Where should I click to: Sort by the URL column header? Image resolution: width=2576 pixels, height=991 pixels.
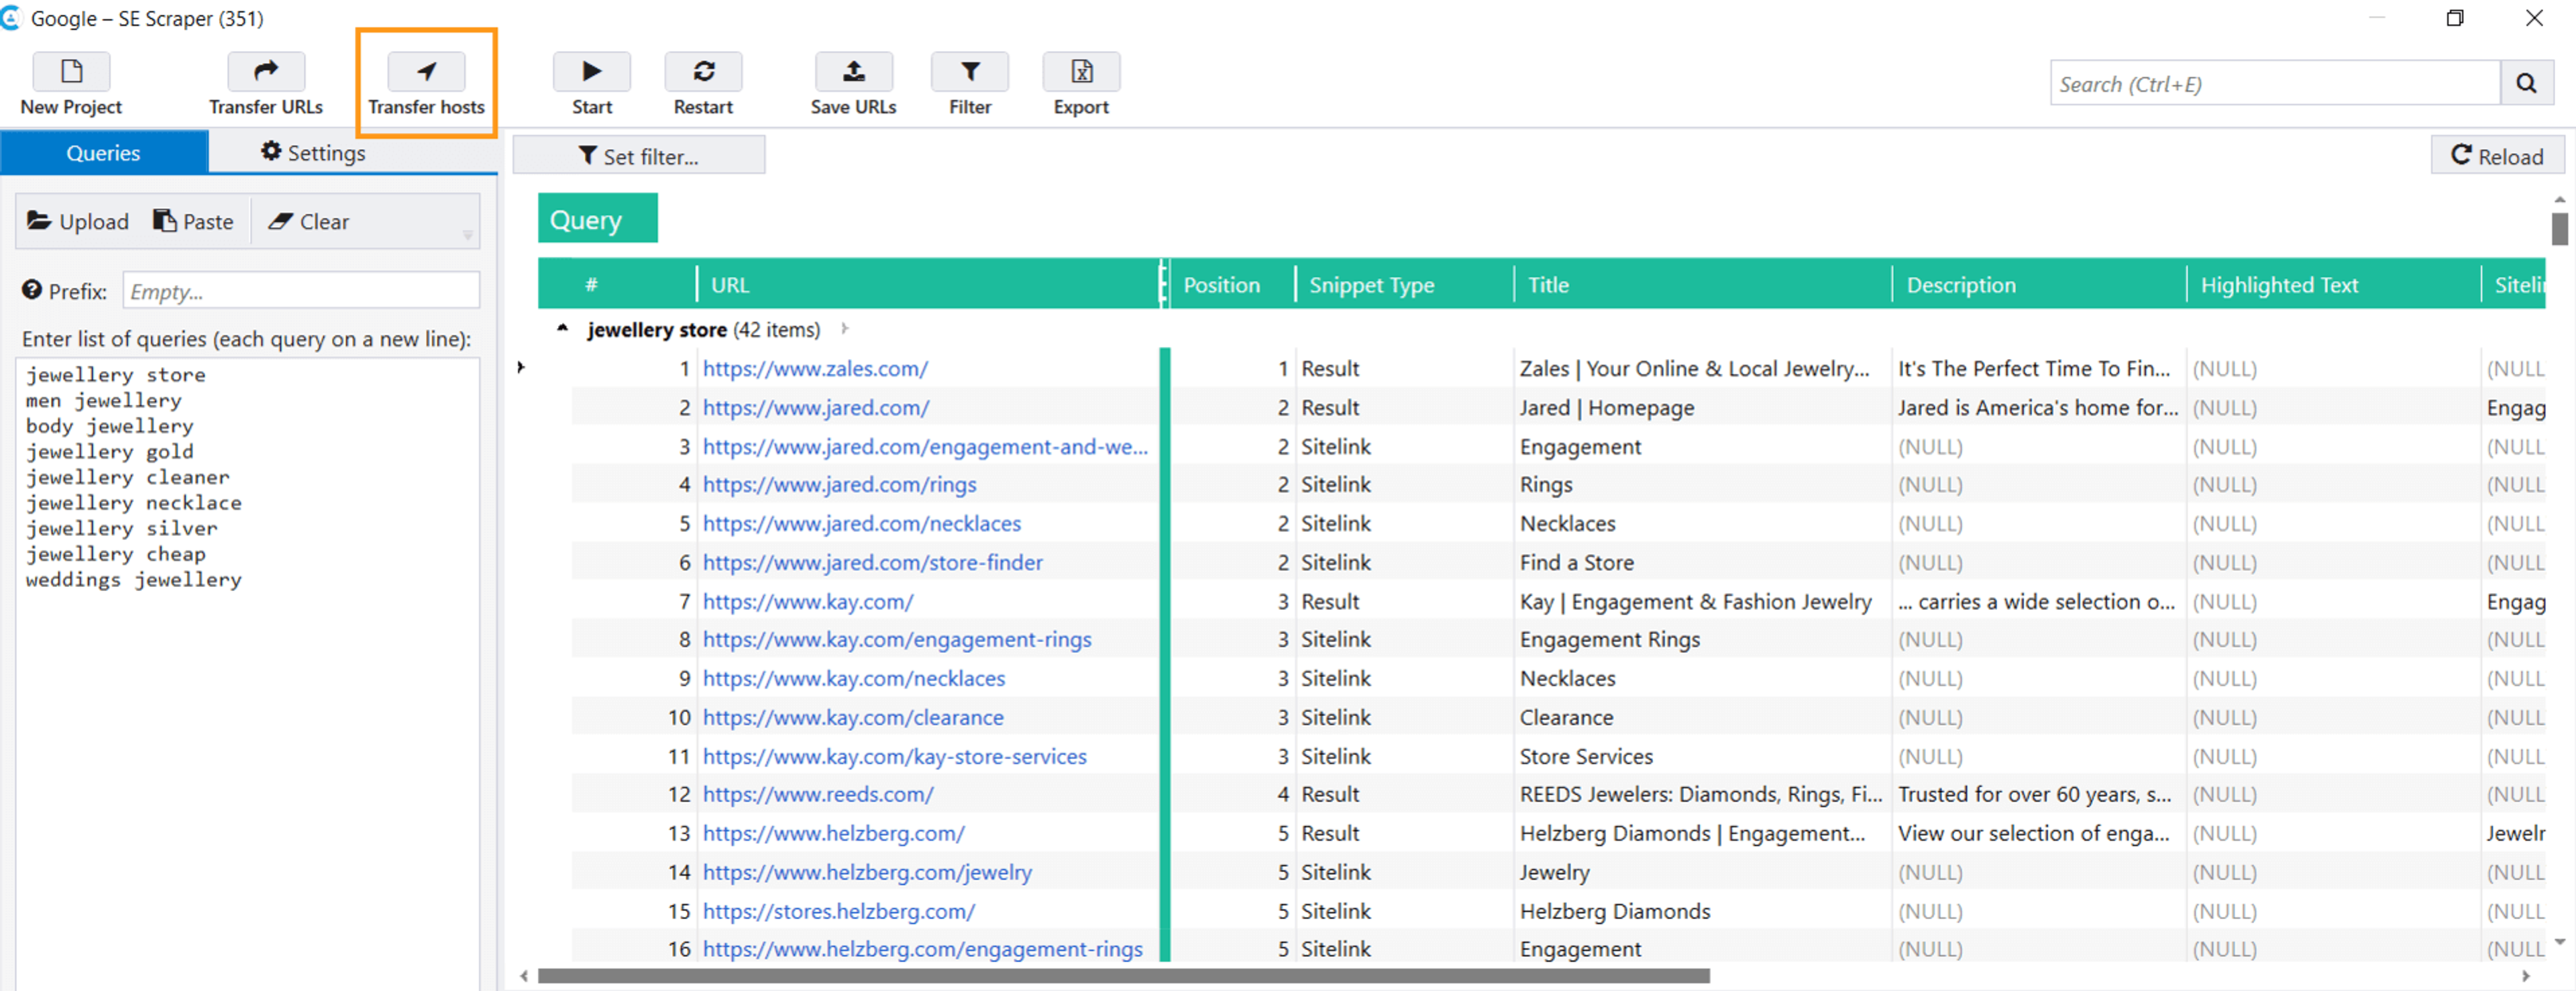coord(929,284)
